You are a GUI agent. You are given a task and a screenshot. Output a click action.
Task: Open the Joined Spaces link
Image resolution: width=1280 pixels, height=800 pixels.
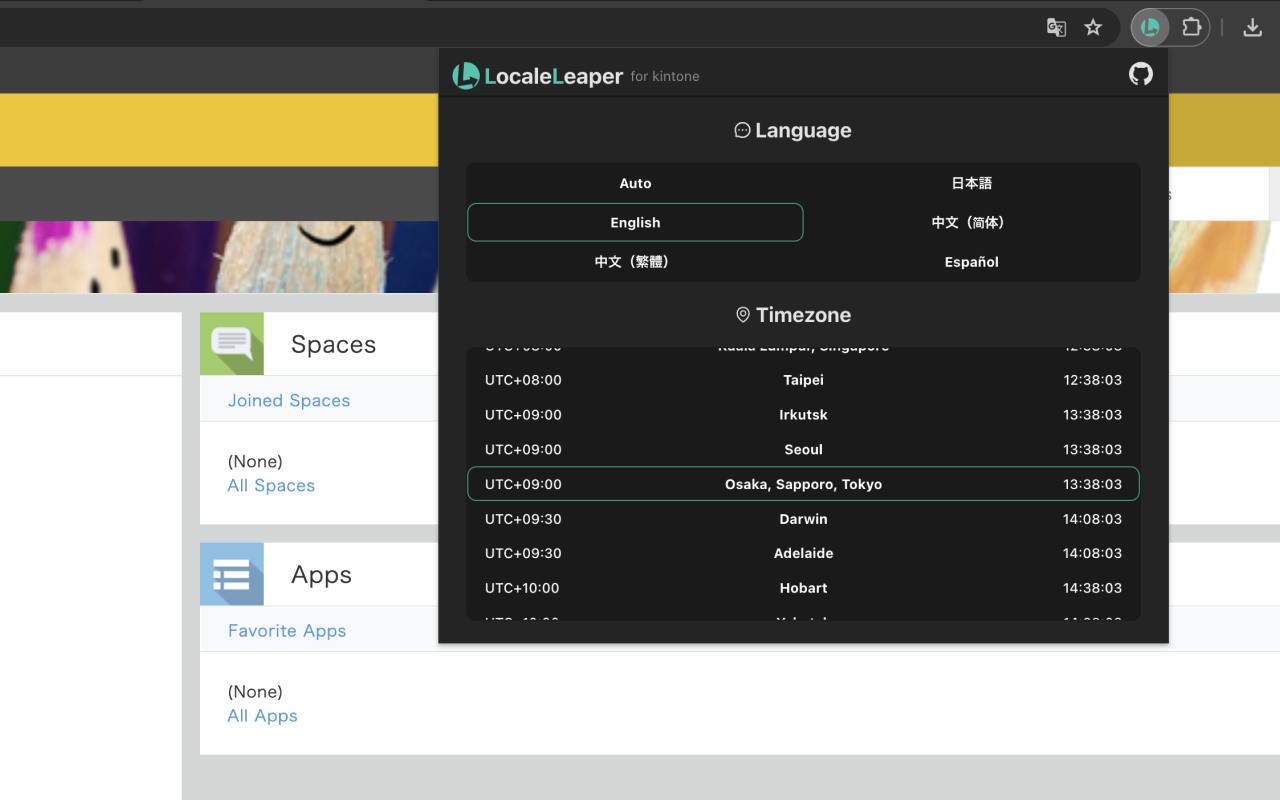pyautogui.click(x=289, y=400)
